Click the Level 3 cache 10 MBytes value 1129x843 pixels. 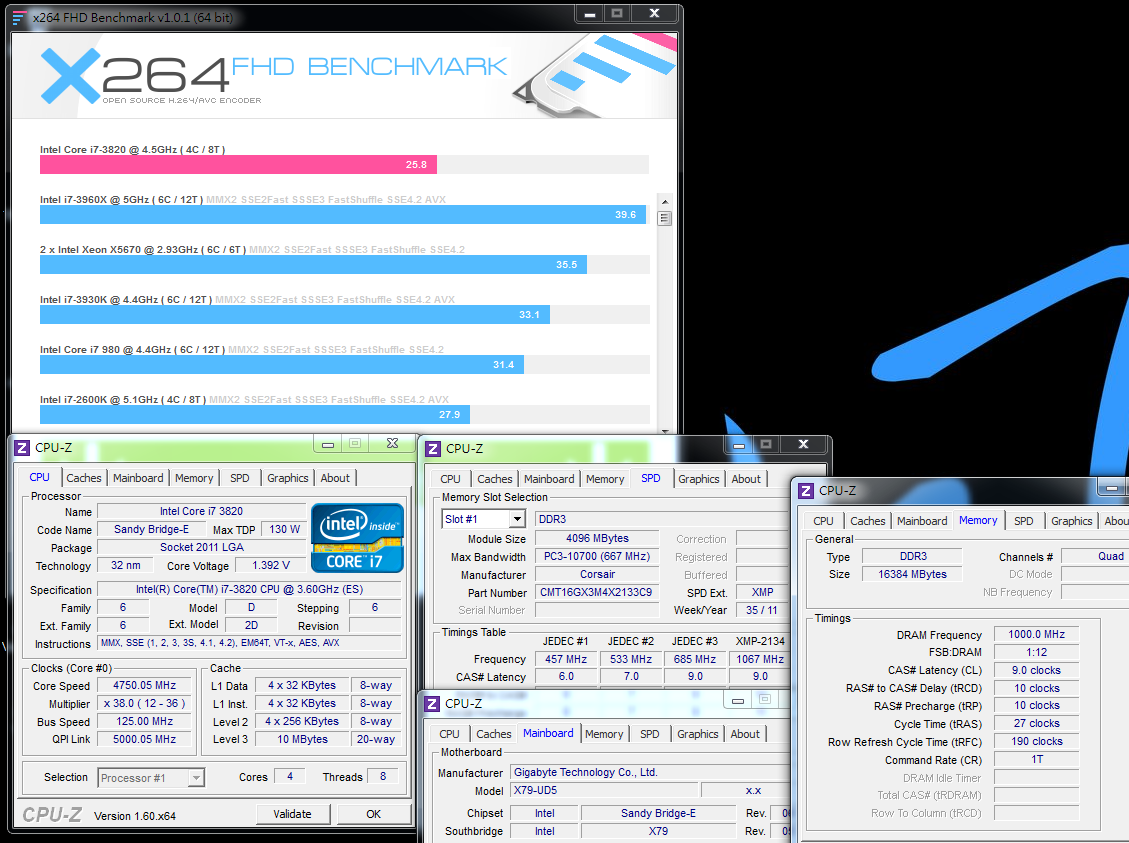coord(302,739)
